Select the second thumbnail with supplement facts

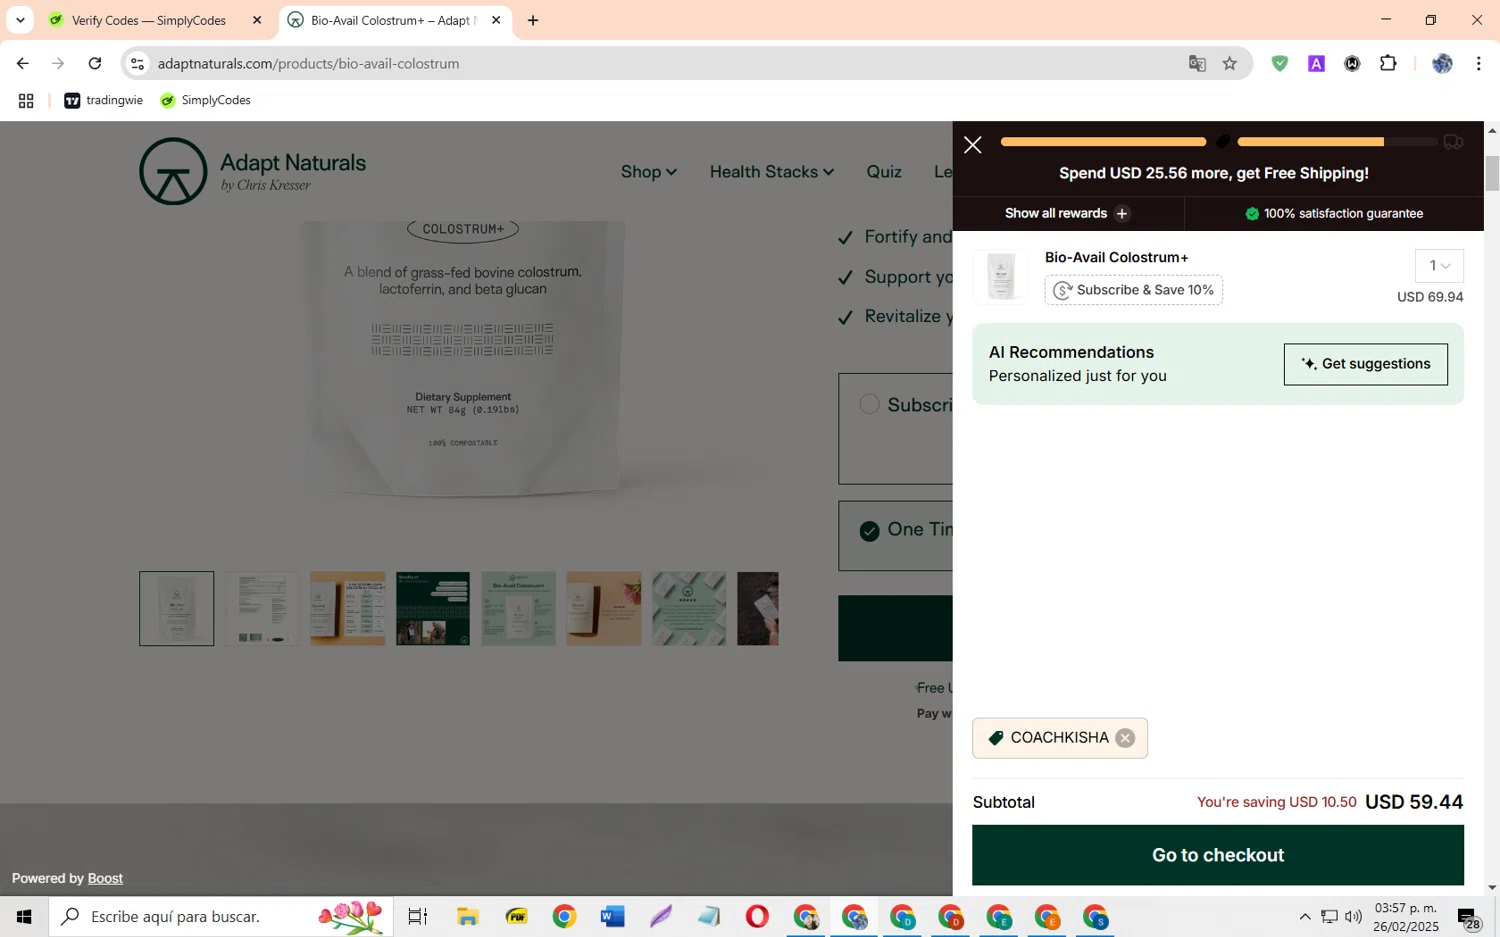(x=262, y=609)
